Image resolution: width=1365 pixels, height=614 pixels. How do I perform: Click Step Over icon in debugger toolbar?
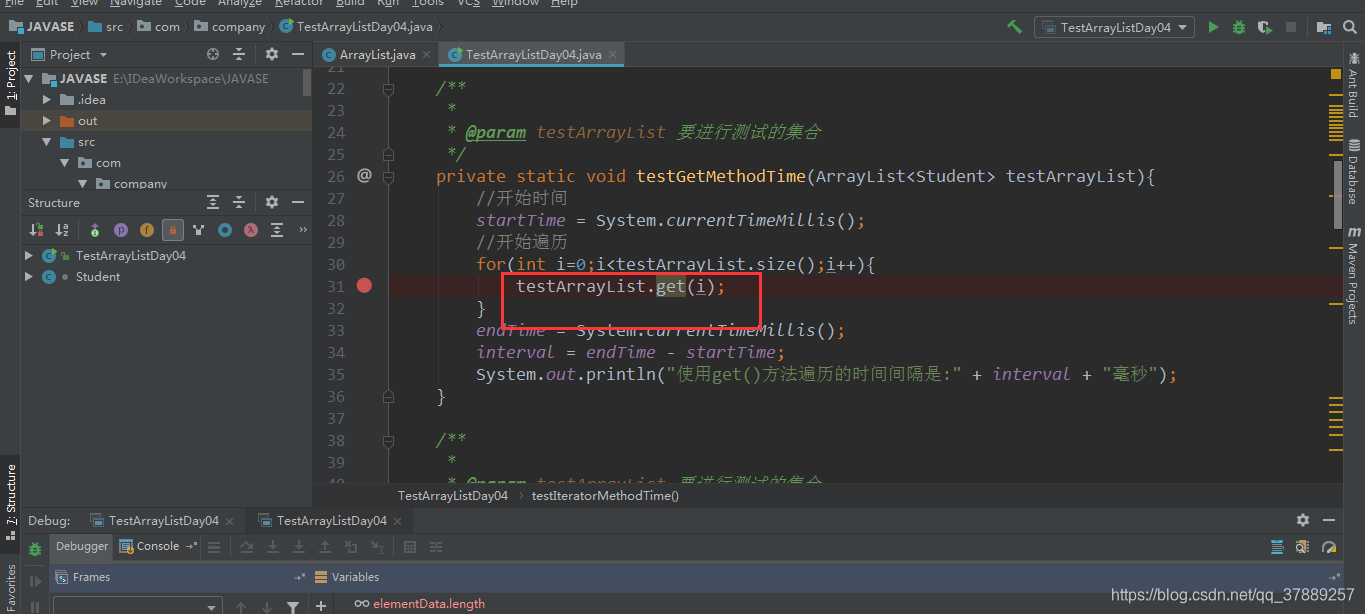coord(247,547)
